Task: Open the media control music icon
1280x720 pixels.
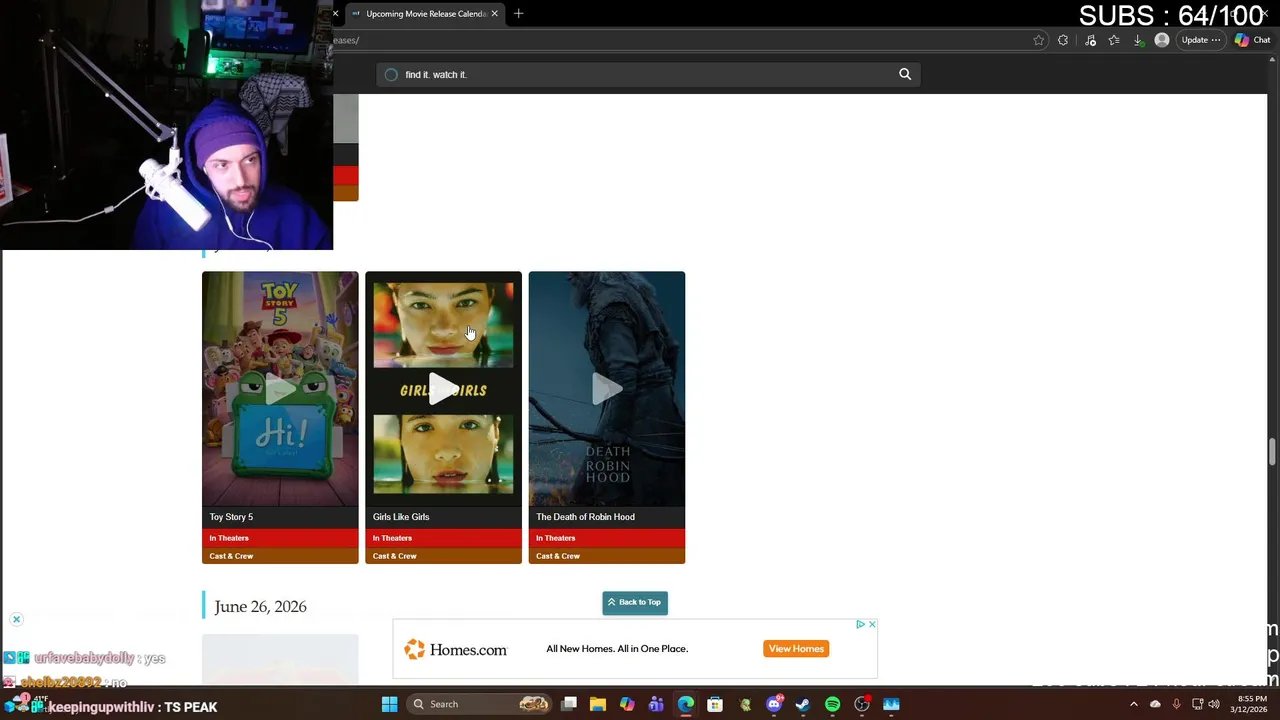Action: [1090, 40]
